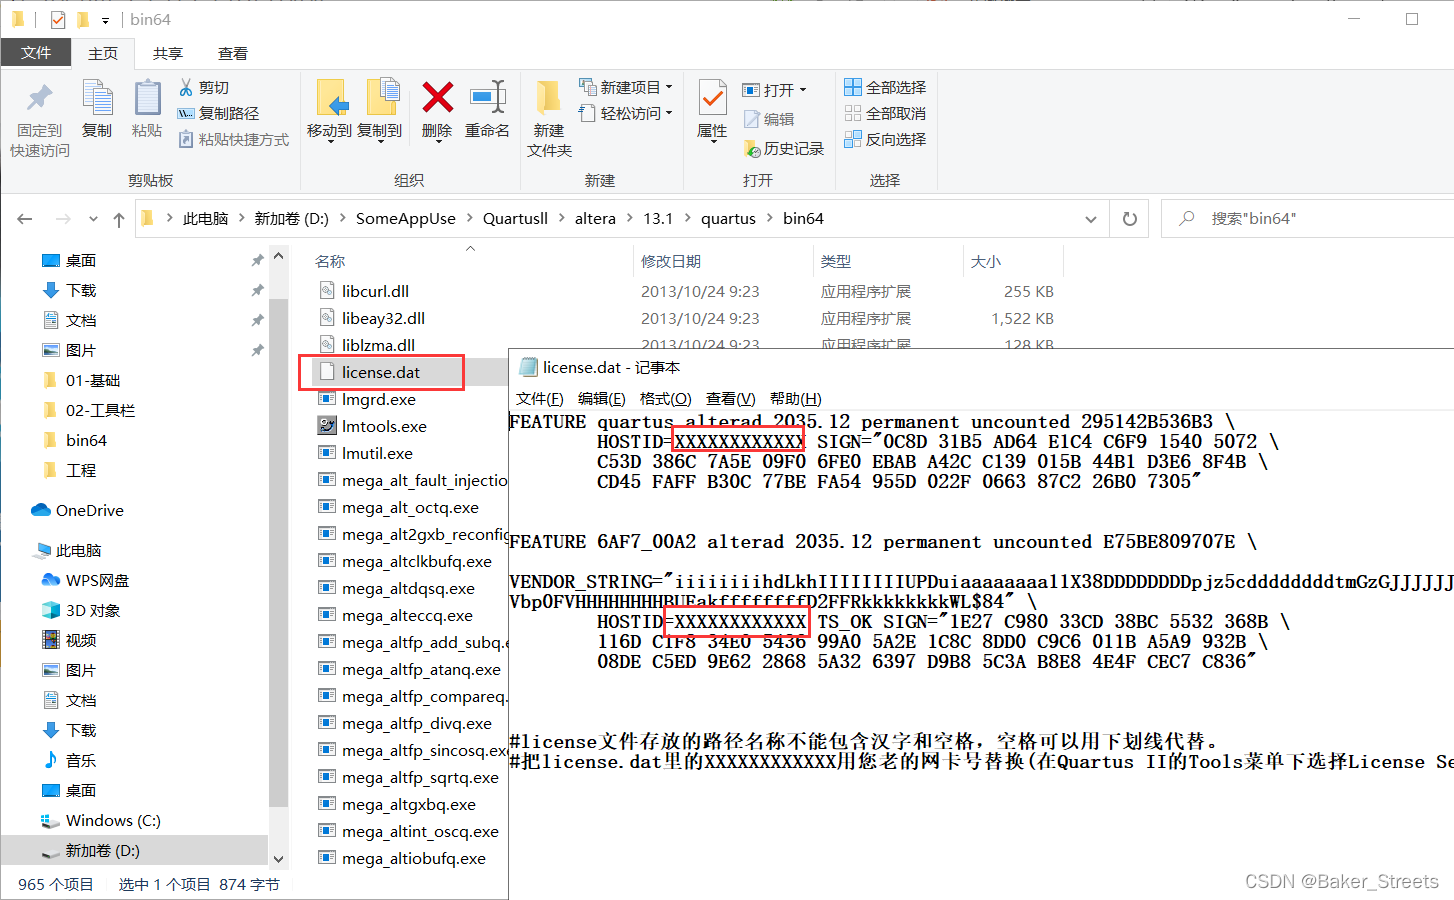The height and width of the screenshot is (900, 1454).
Task: Switch to the 查看 ribbon tab
Action: pos(233,54)
